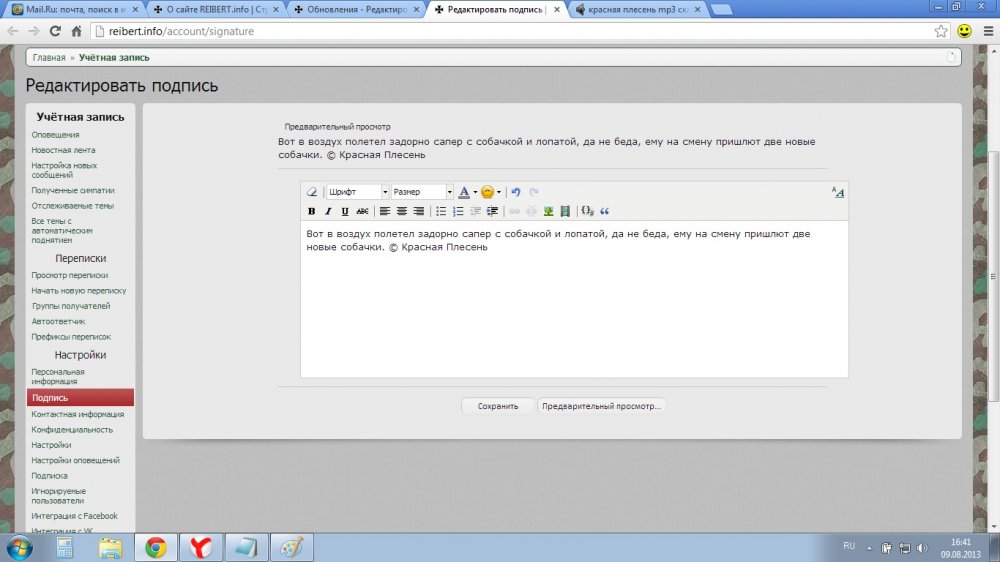Switch to О сайте REIBERT.info tab

tap(215, 10)
